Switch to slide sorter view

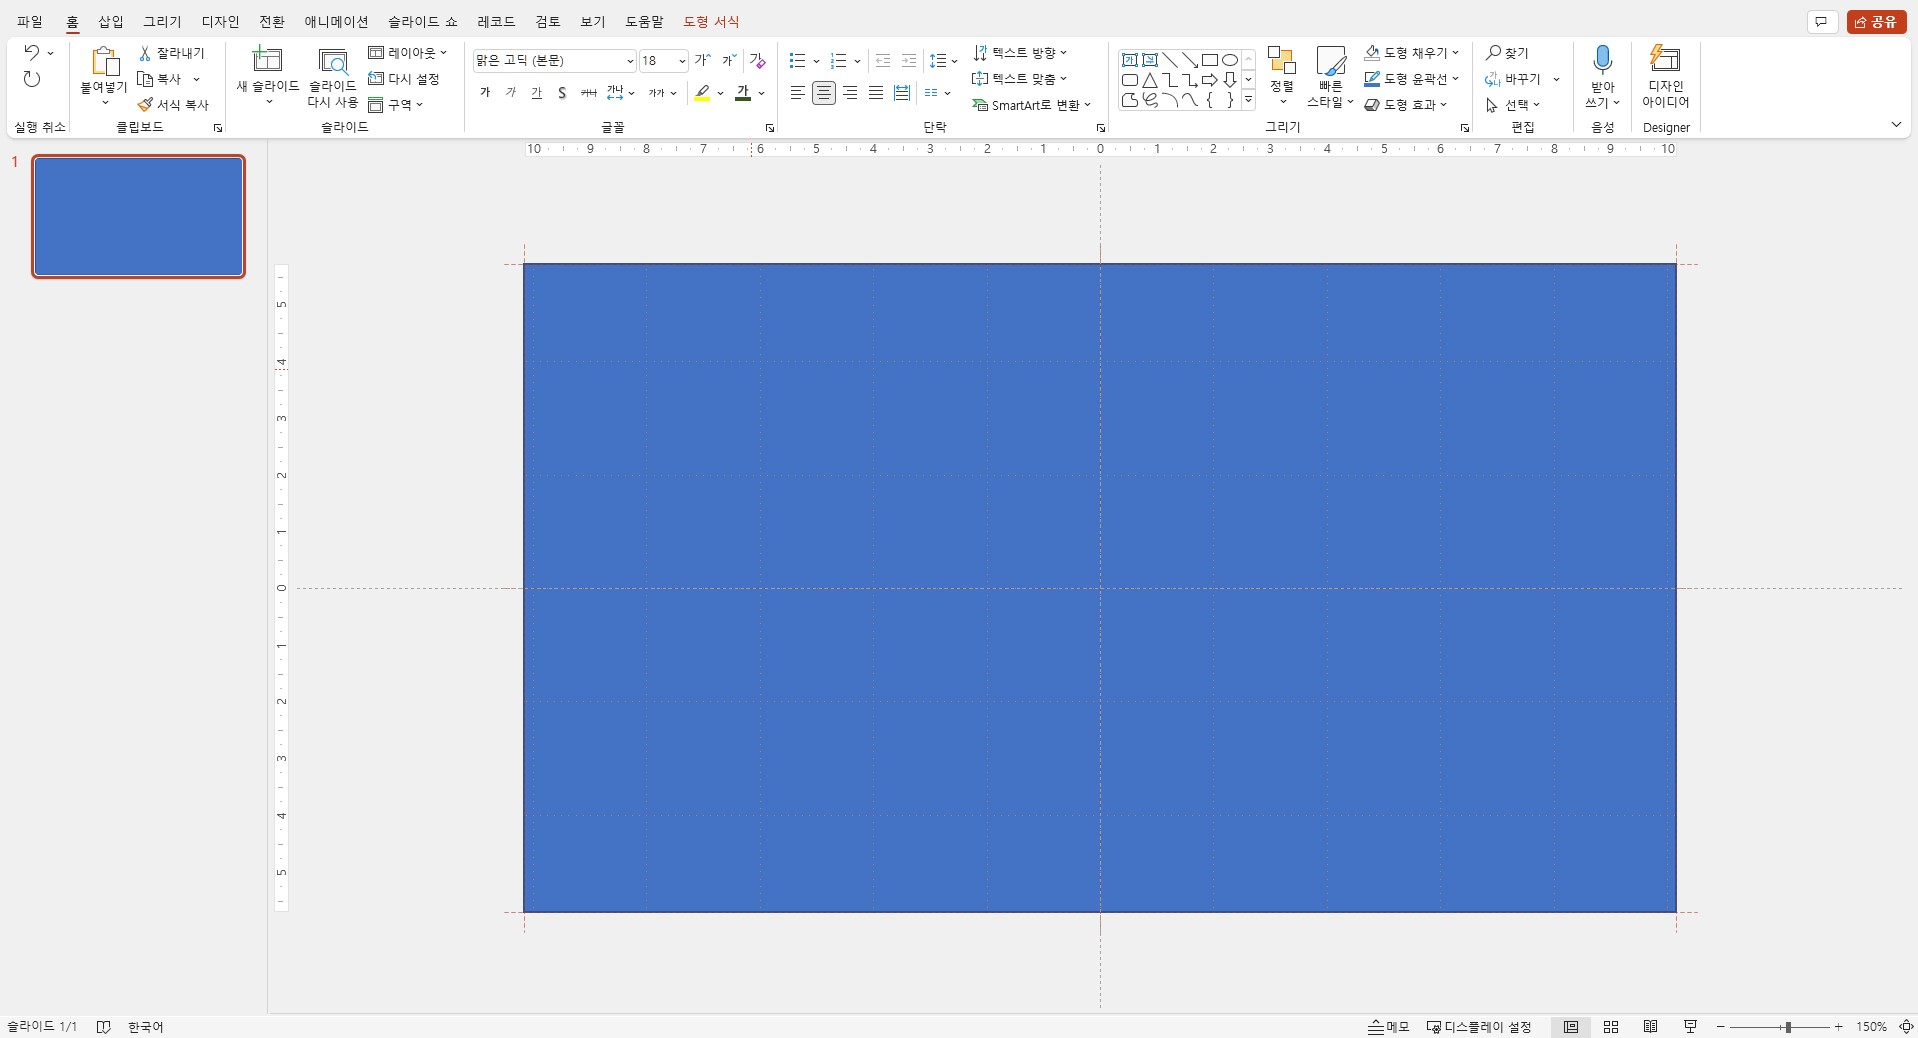point(1611,1027)
